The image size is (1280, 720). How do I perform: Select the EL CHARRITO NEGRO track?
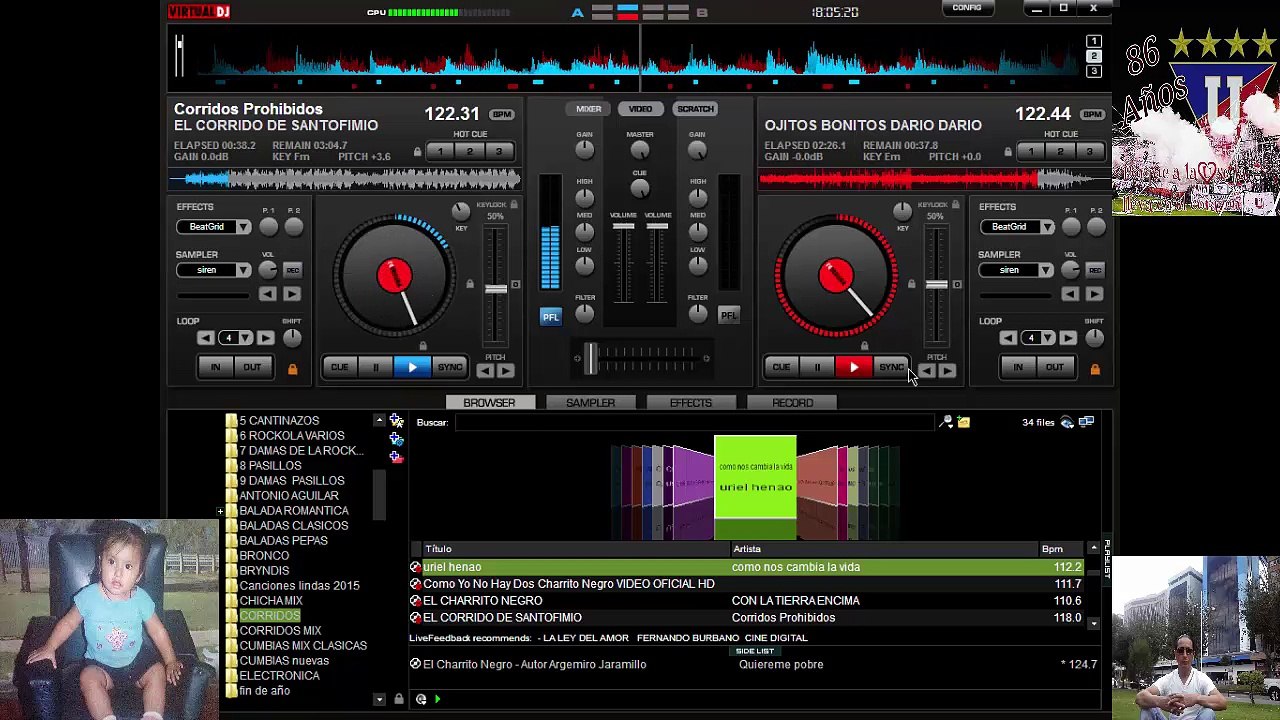click(x=746, y=601)
